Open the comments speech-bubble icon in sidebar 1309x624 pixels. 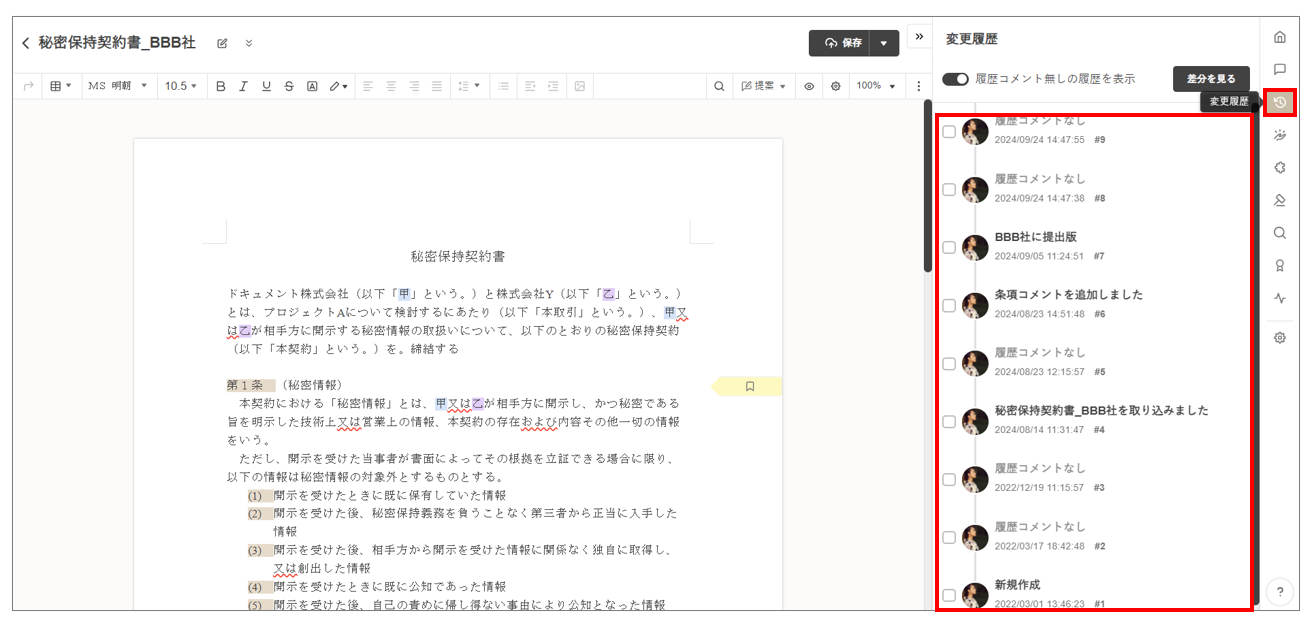1279,69
